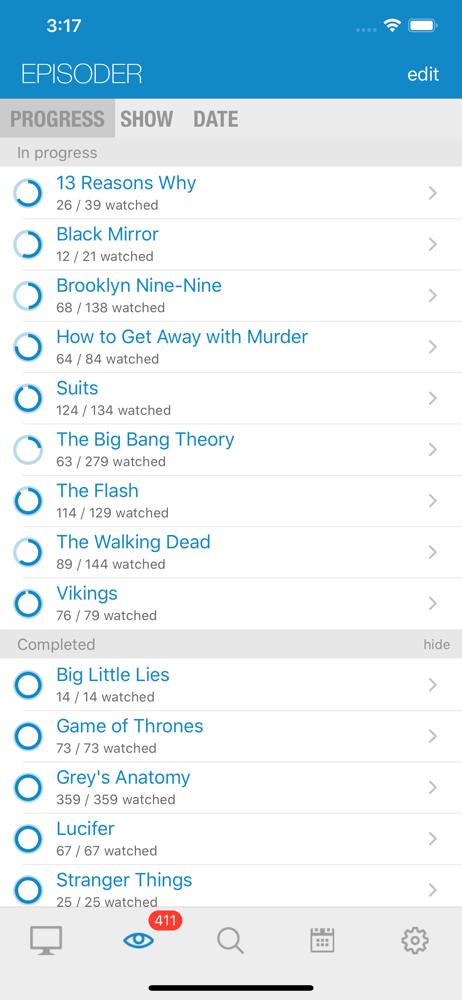
Task: Hide the Completed section
Action: pyautogui.click(x=436, y=645)
